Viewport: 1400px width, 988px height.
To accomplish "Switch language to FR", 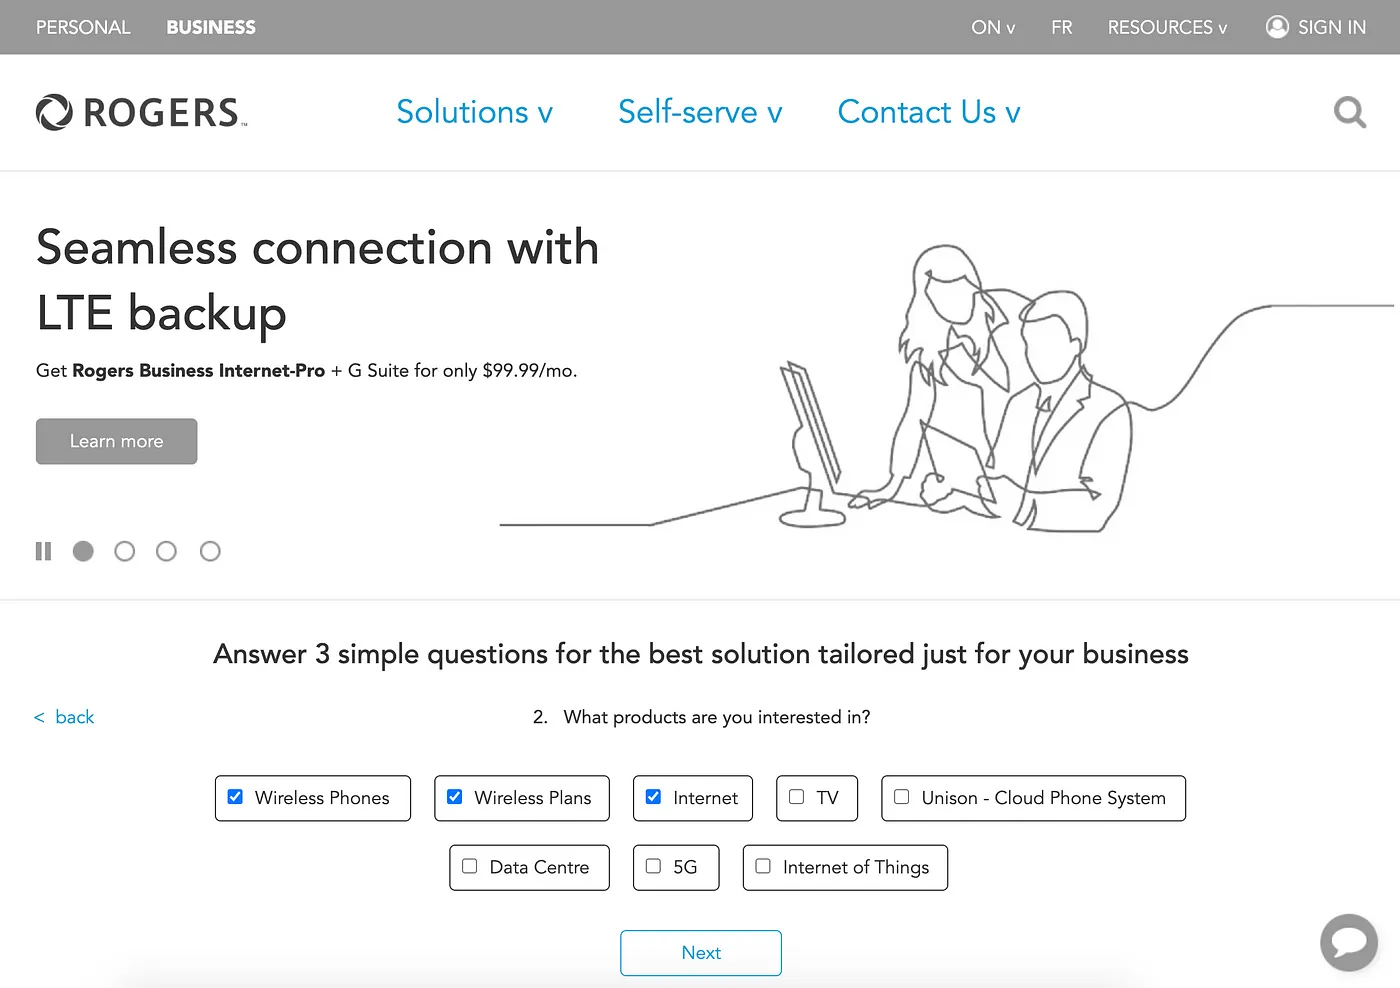I will (x=1062, y=27).
